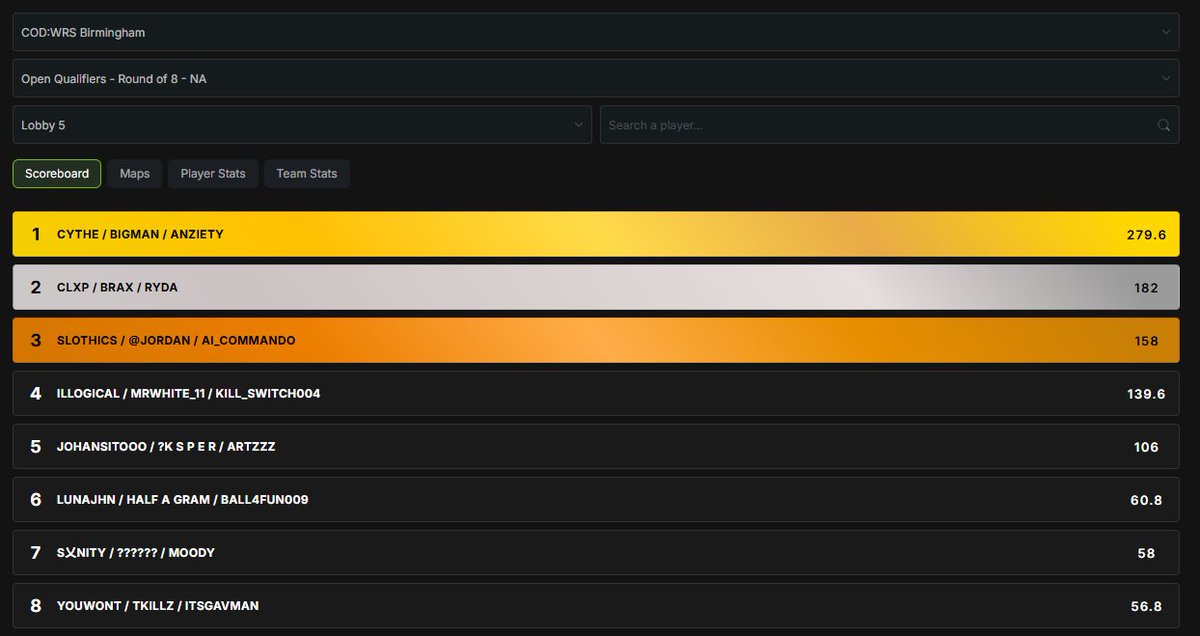Select the SXNITY / ?????? / MOODY row

coord(596,552)
